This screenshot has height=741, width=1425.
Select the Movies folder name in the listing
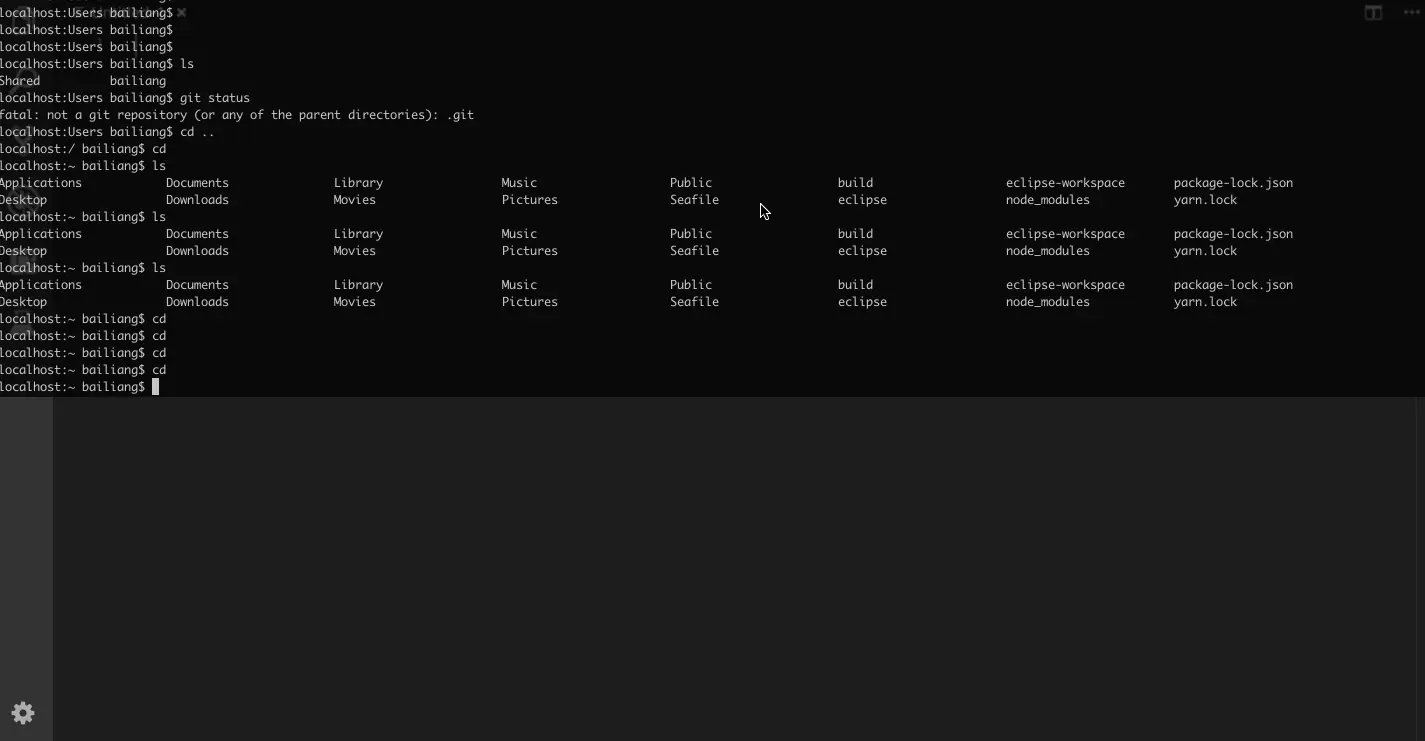click(355, 199)
